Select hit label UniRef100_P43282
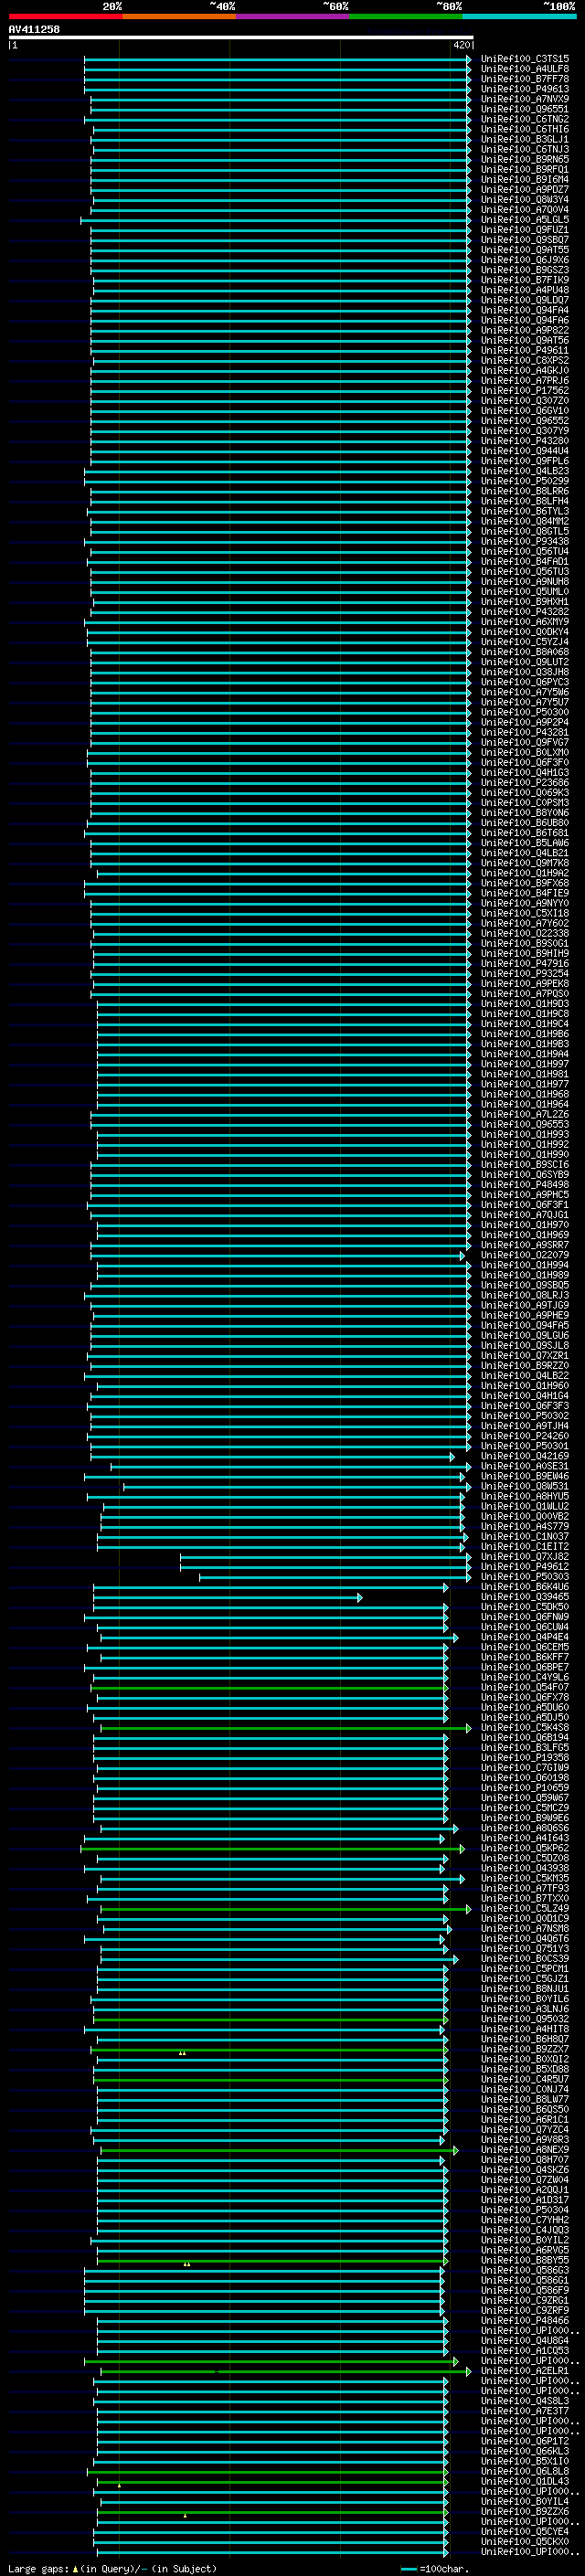This screenshot has width=585, height=2576. [525, 611]
